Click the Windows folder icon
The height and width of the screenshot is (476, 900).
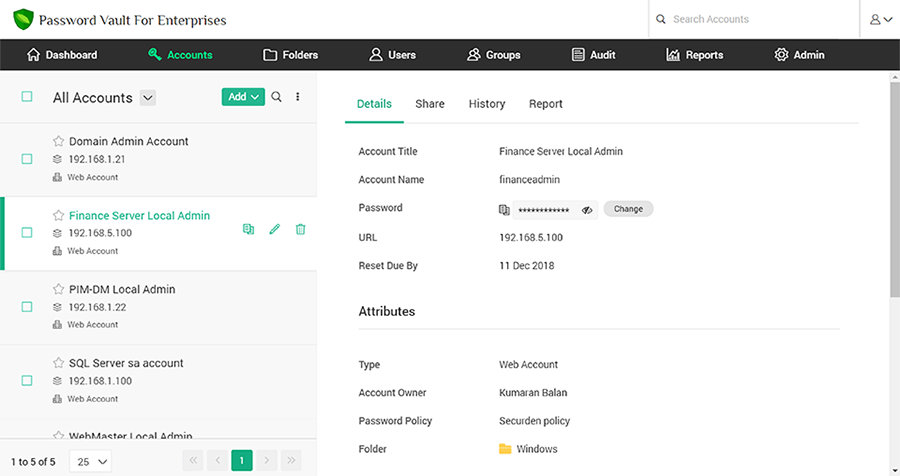point(505,449)
